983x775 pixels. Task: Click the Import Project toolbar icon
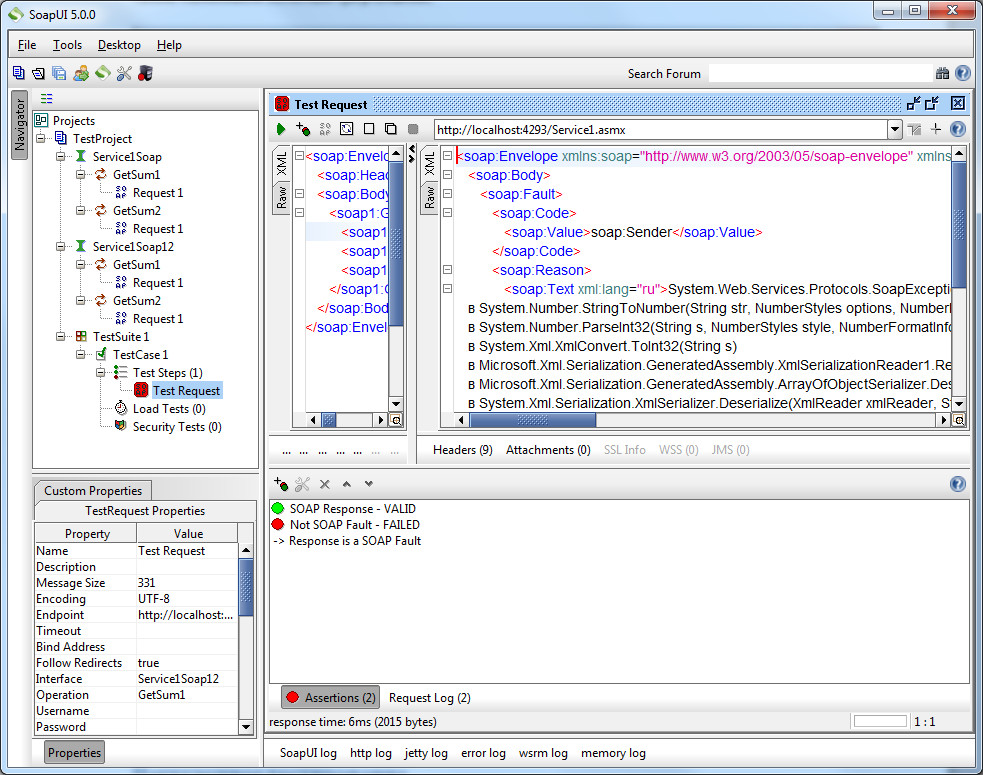tap(38, 73)
